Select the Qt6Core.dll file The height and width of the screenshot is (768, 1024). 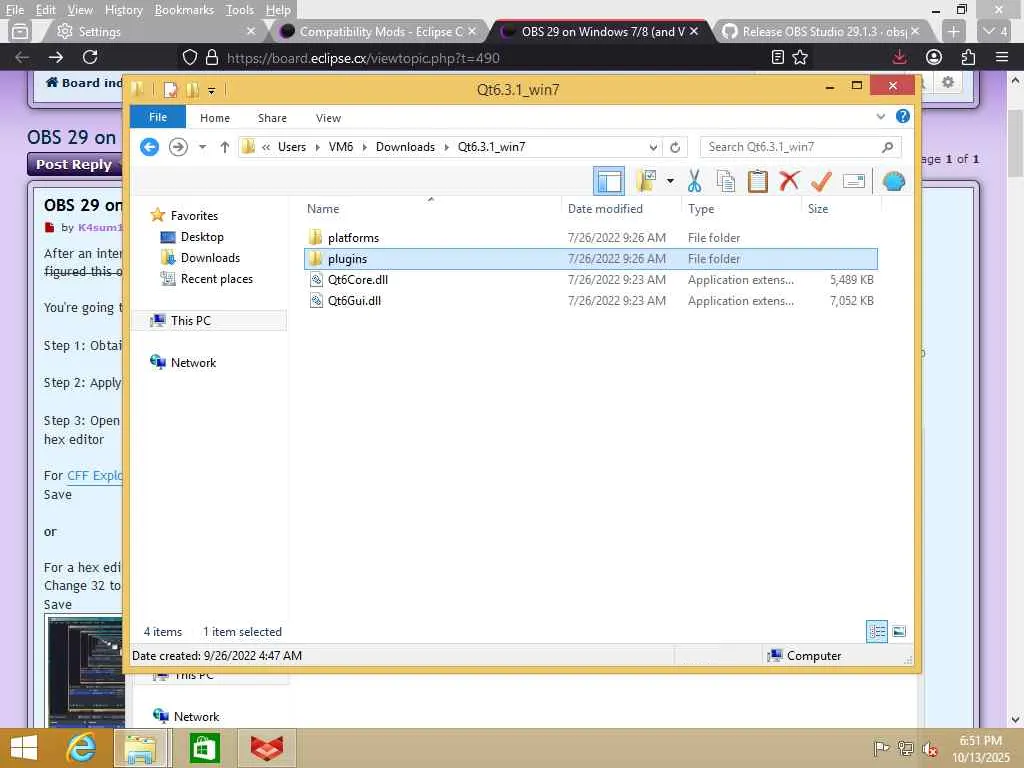590,280
